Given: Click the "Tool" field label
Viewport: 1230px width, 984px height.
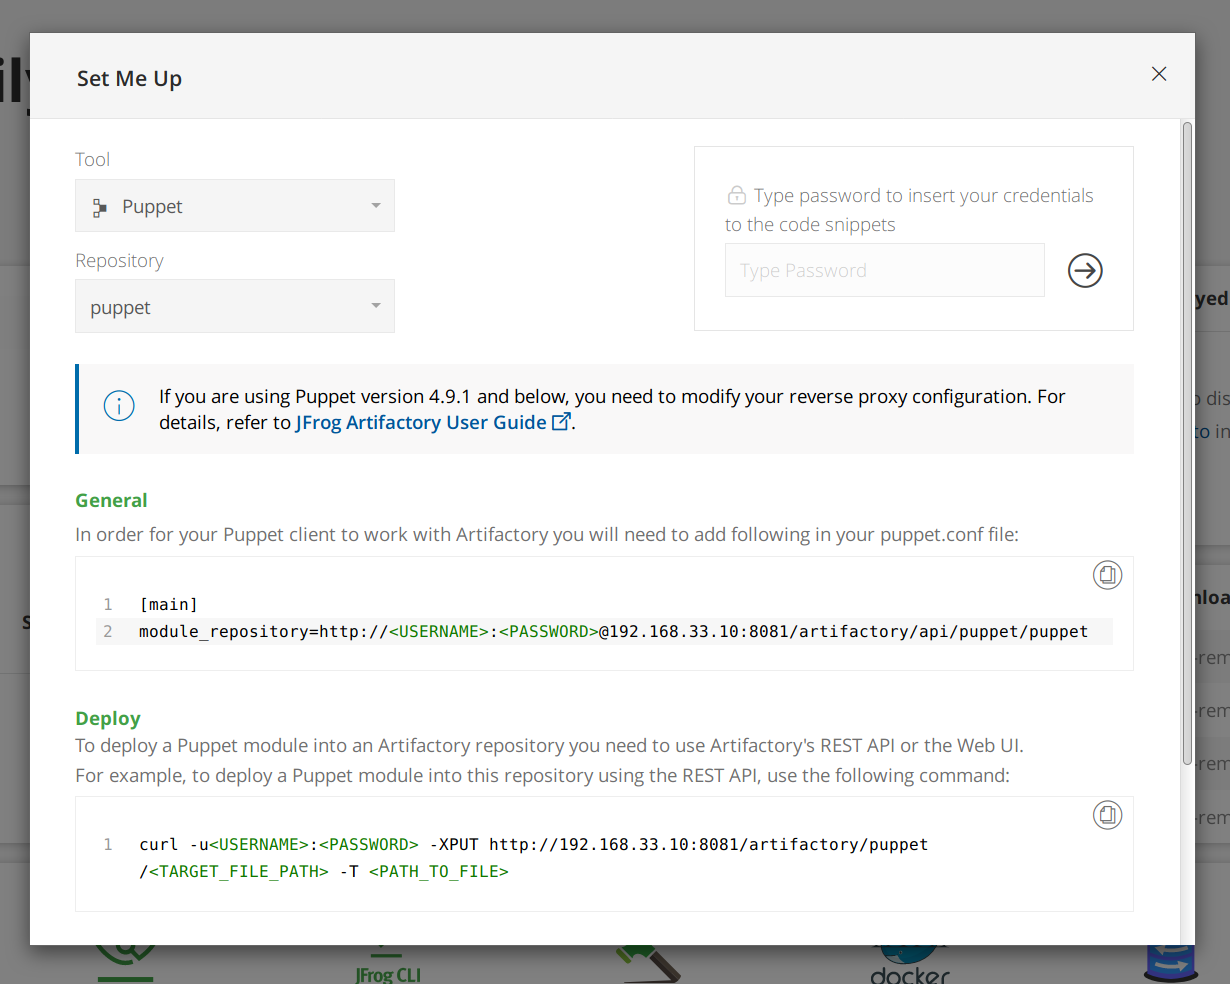Looking at the screenshot, I should click(x=92, y=159).
